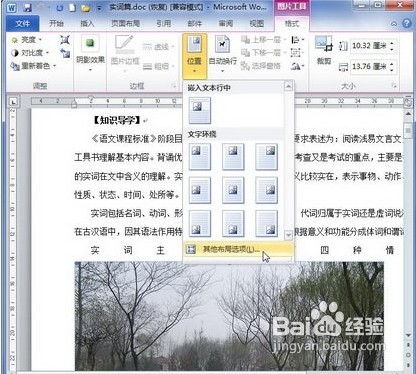Choose middle-right text wrapping position
Viewport: 416px width, 374px height.
(266, 190)
